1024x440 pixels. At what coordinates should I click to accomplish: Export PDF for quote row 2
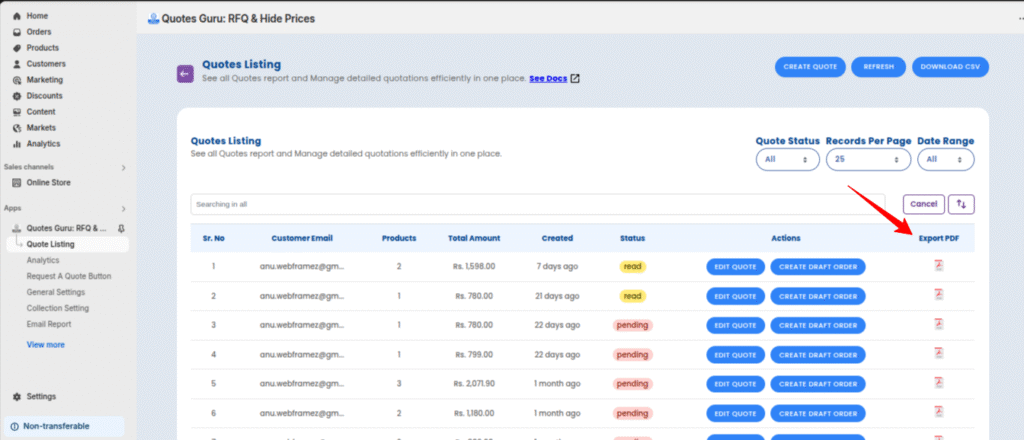938,295
